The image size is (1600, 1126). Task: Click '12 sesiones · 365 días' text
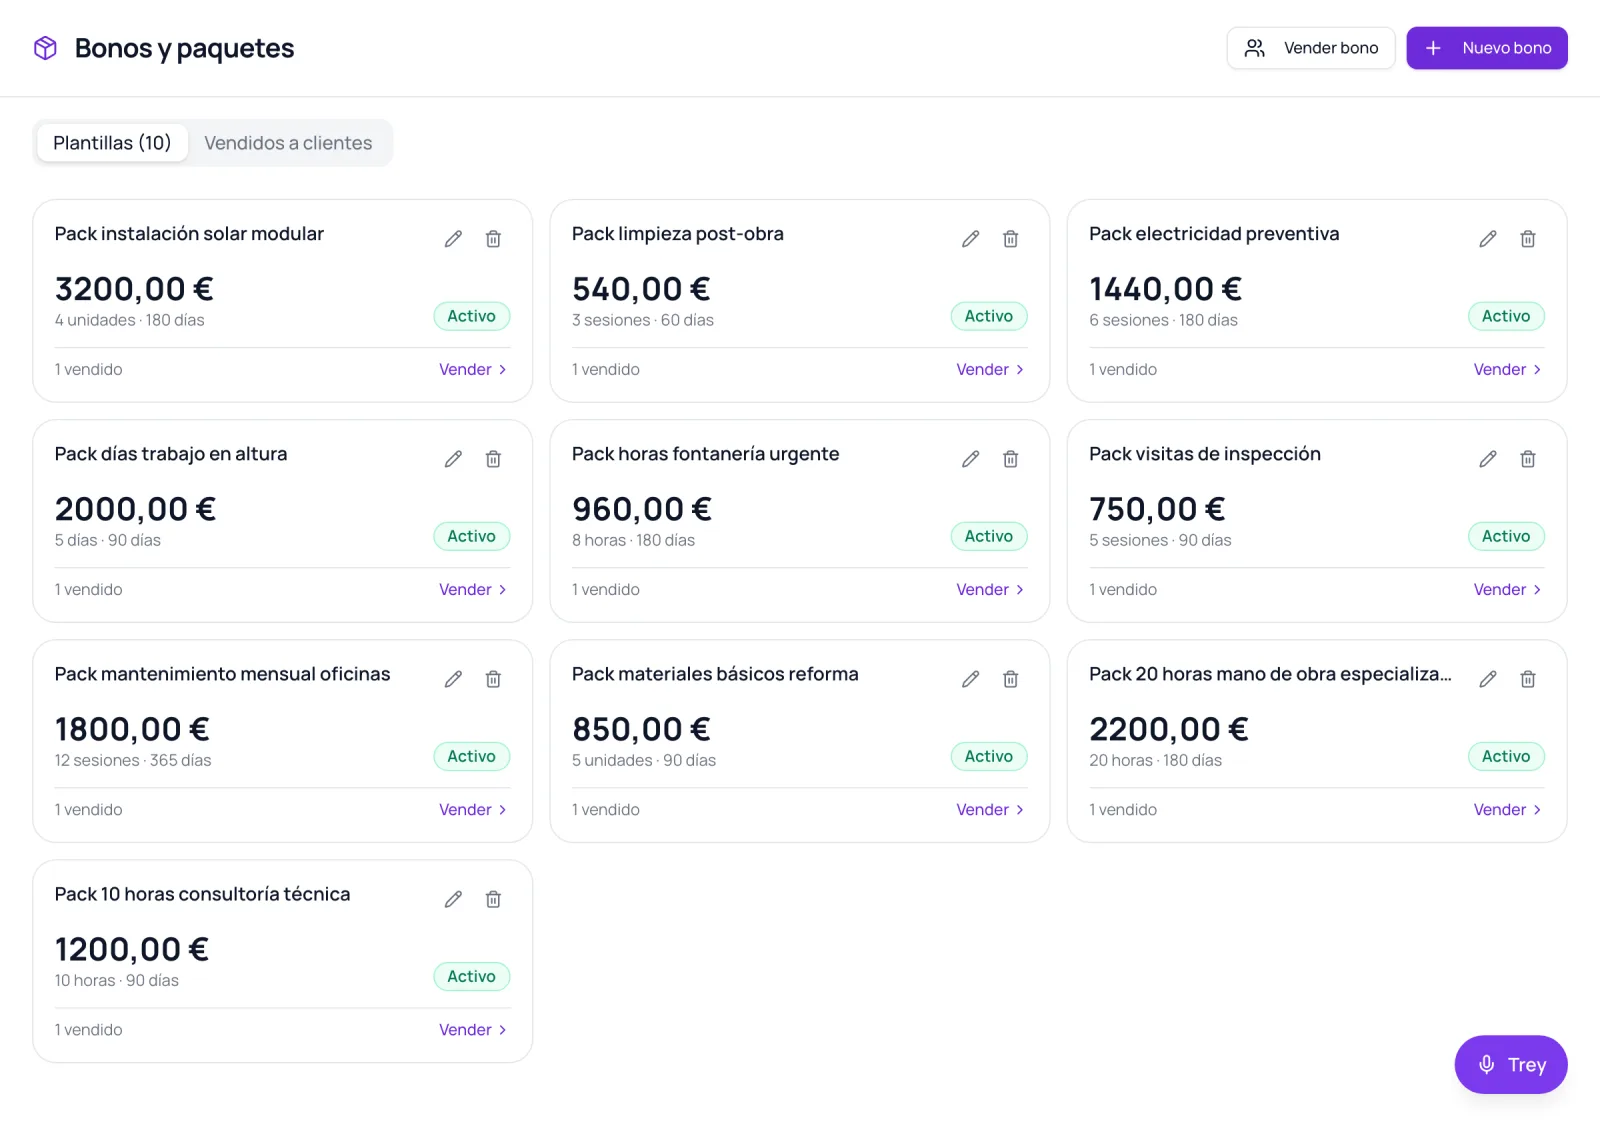[x=133, y=760]
